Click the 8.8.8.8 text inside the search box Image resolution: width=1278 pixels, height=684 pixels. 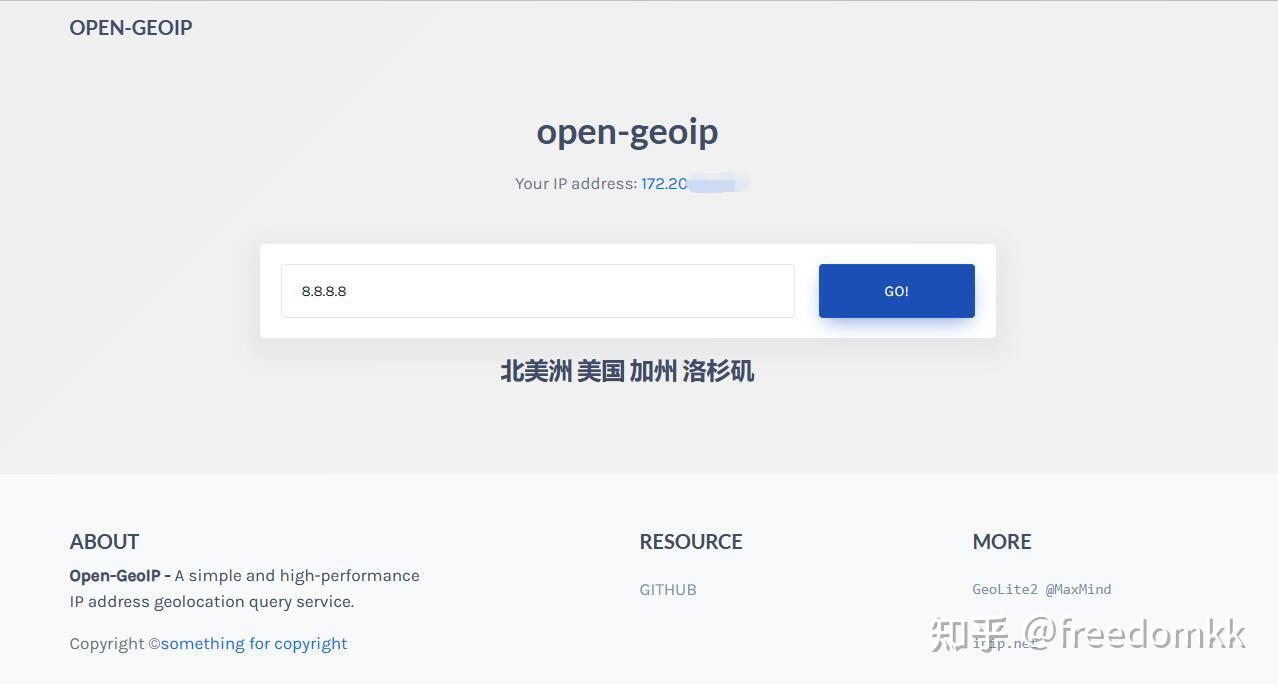click(x=324, y=291)
